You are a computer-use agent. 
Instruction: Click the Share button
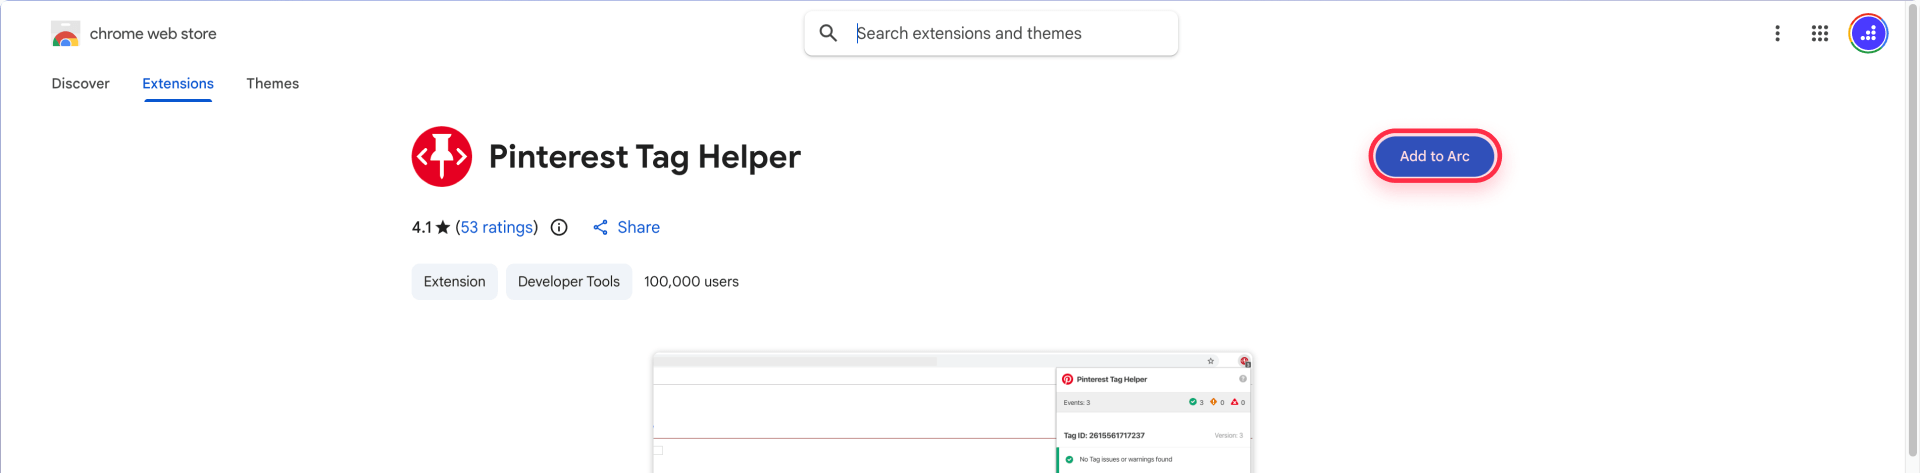tap(626, 227)
